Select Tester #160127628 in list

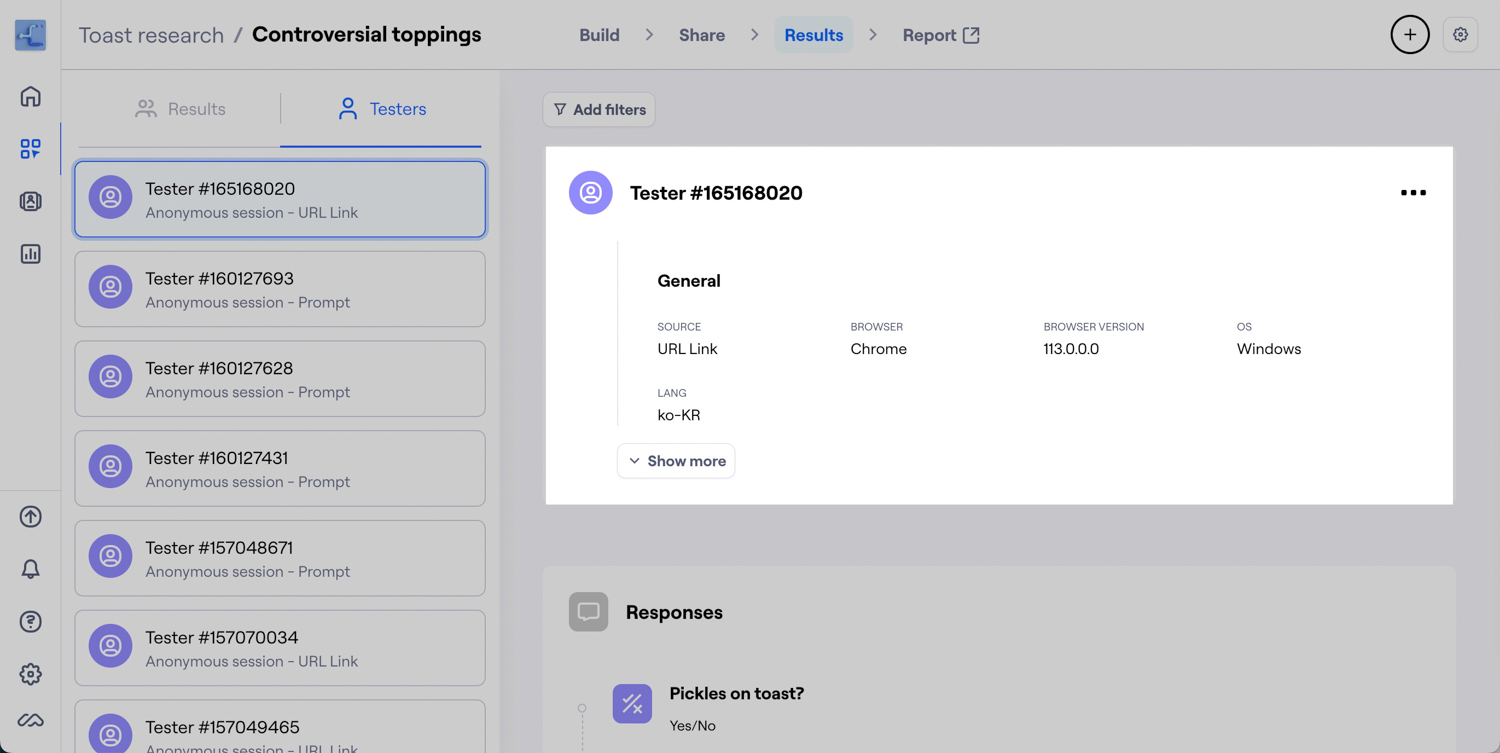click(x=280, y=379)
